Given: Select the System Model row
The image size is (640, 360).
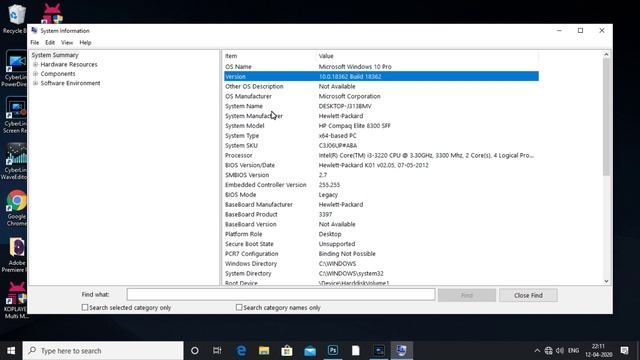Looking at the screenshot, I should [381, 126].
